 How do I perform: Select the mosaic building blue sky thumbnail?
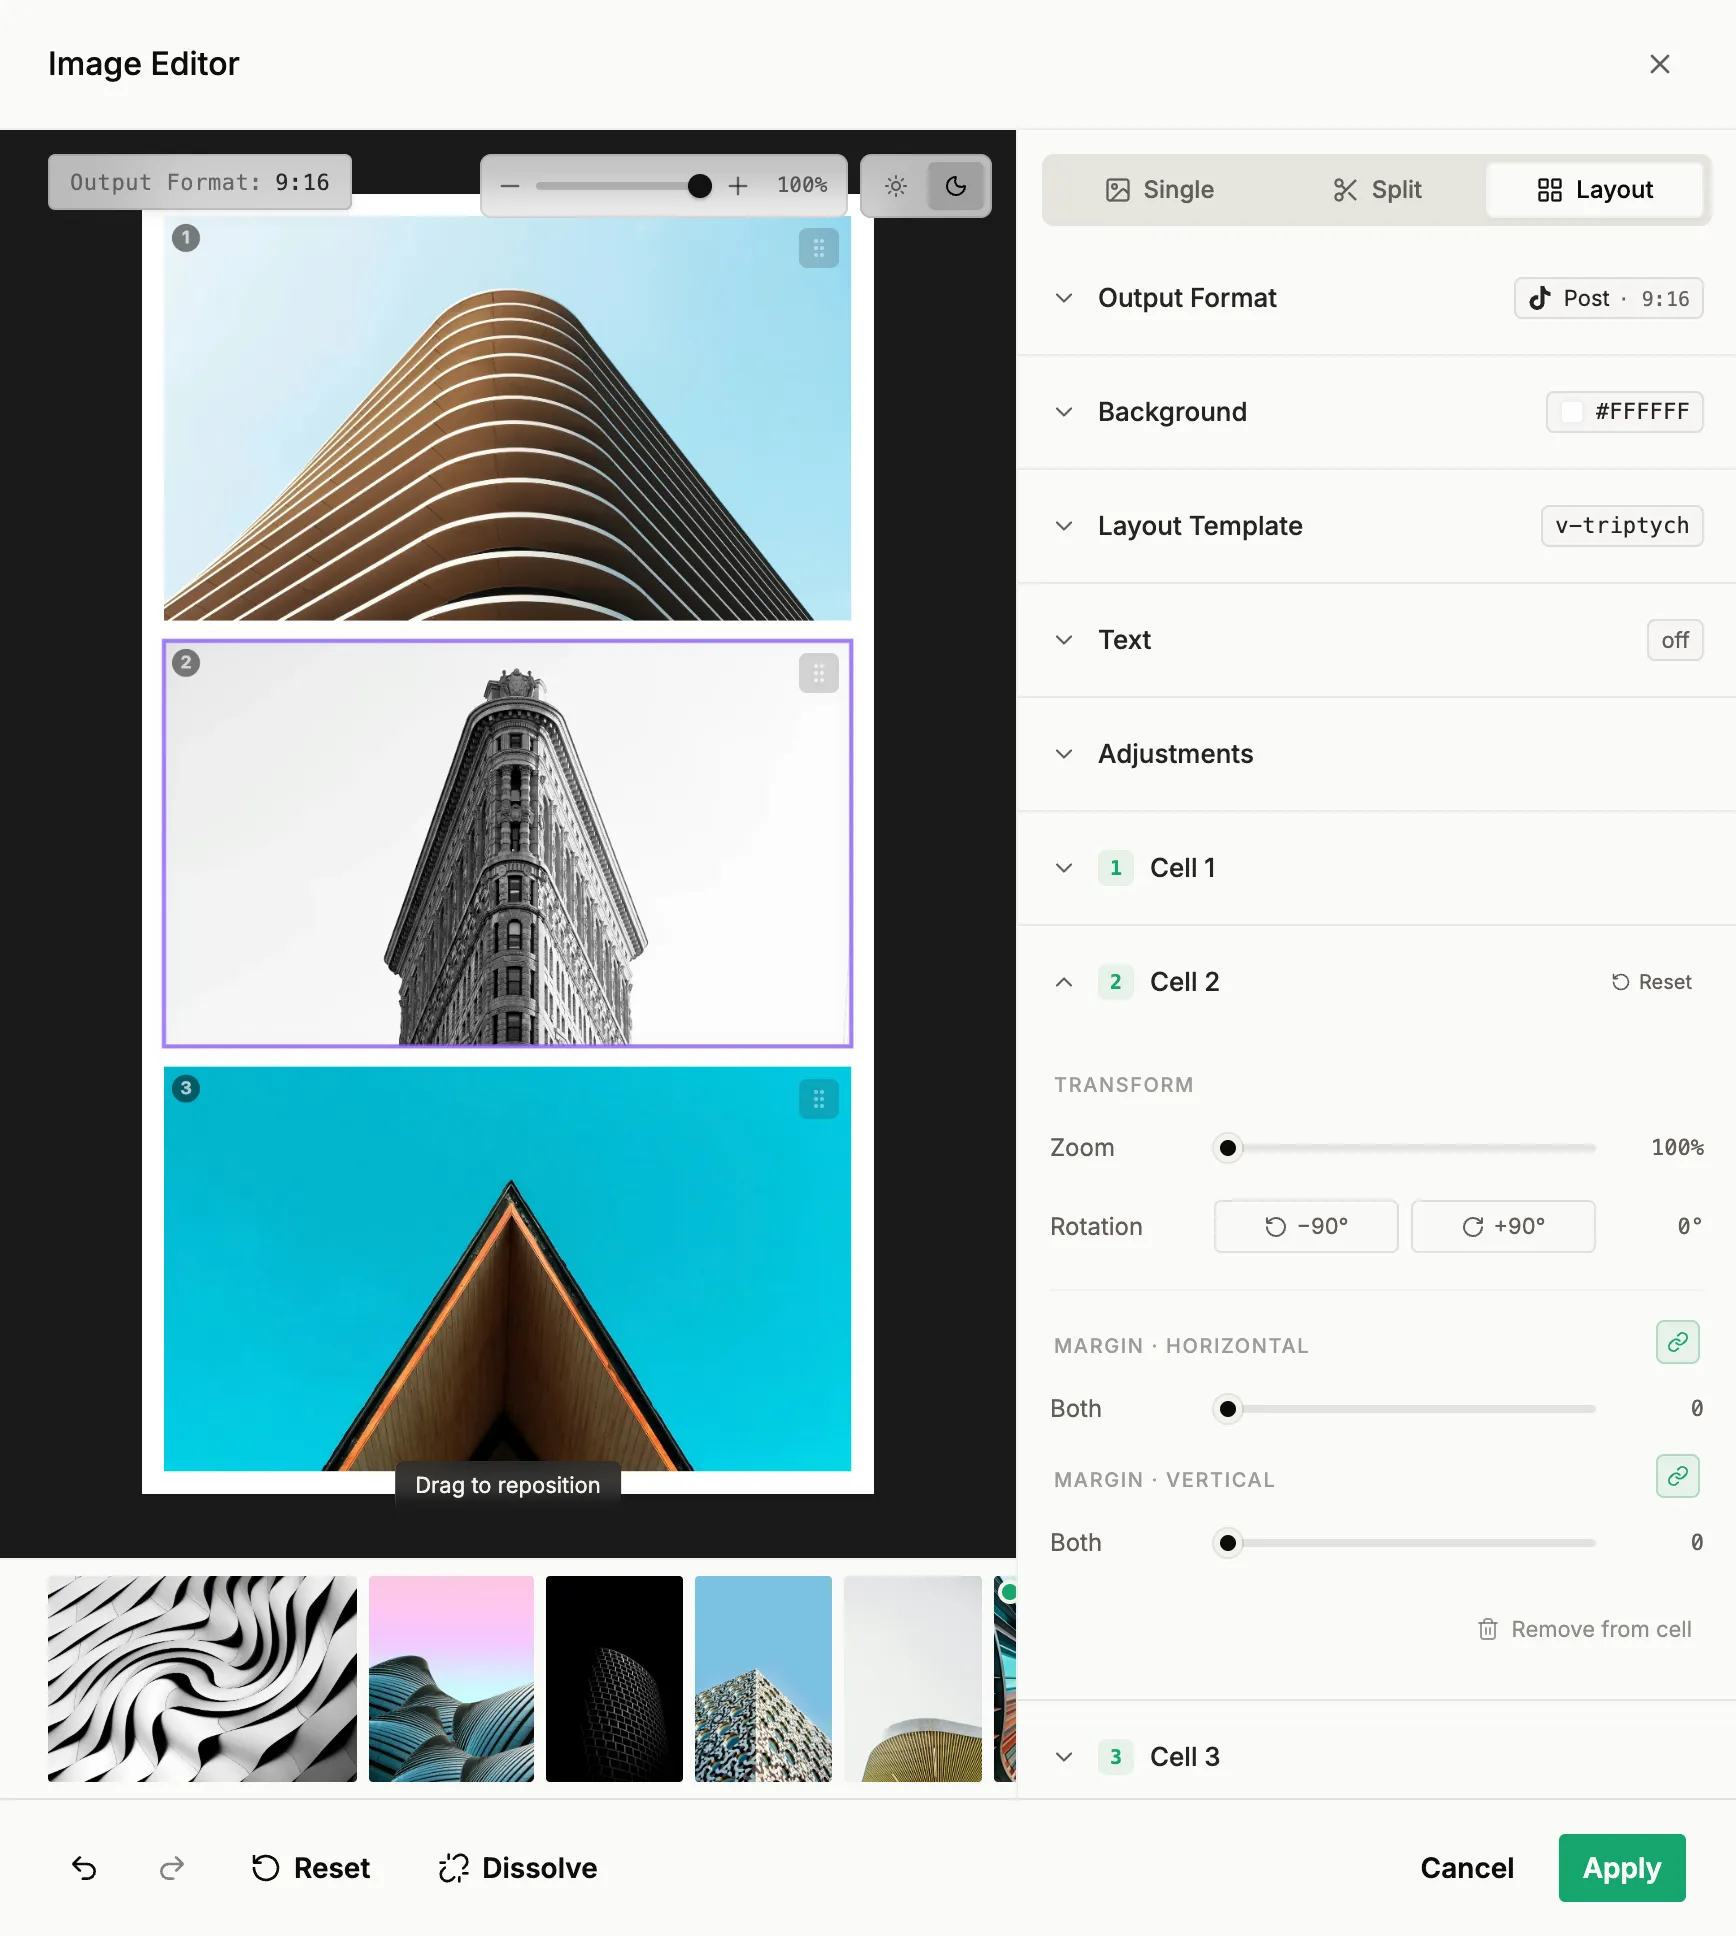(x=763, y=1679)
